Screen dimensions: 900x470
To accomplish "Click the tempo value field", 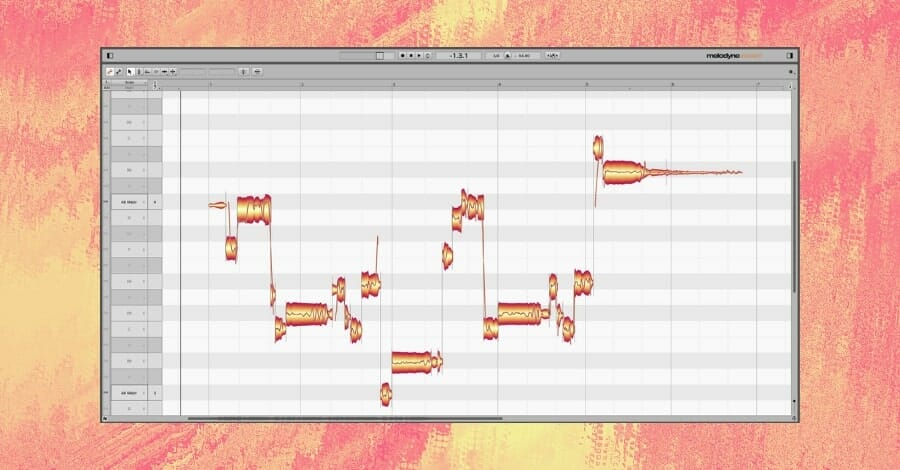I will coord(525,56).
